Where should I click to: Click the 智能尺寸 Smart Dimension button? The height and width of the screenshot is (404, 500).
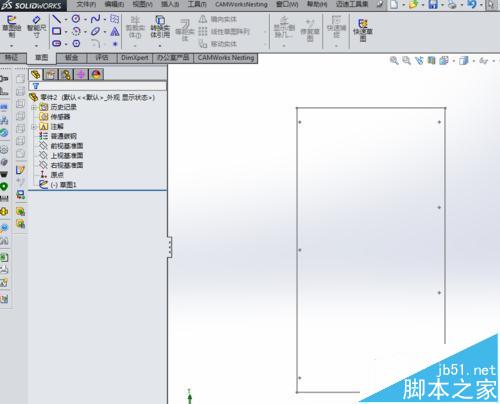[36, 27]
